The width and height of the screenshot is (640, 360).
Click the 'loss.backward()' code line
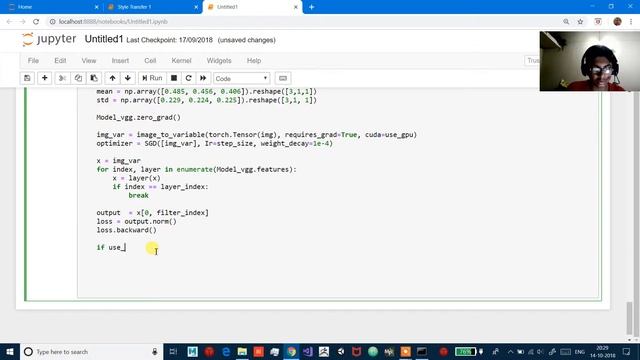coord(127,230)
